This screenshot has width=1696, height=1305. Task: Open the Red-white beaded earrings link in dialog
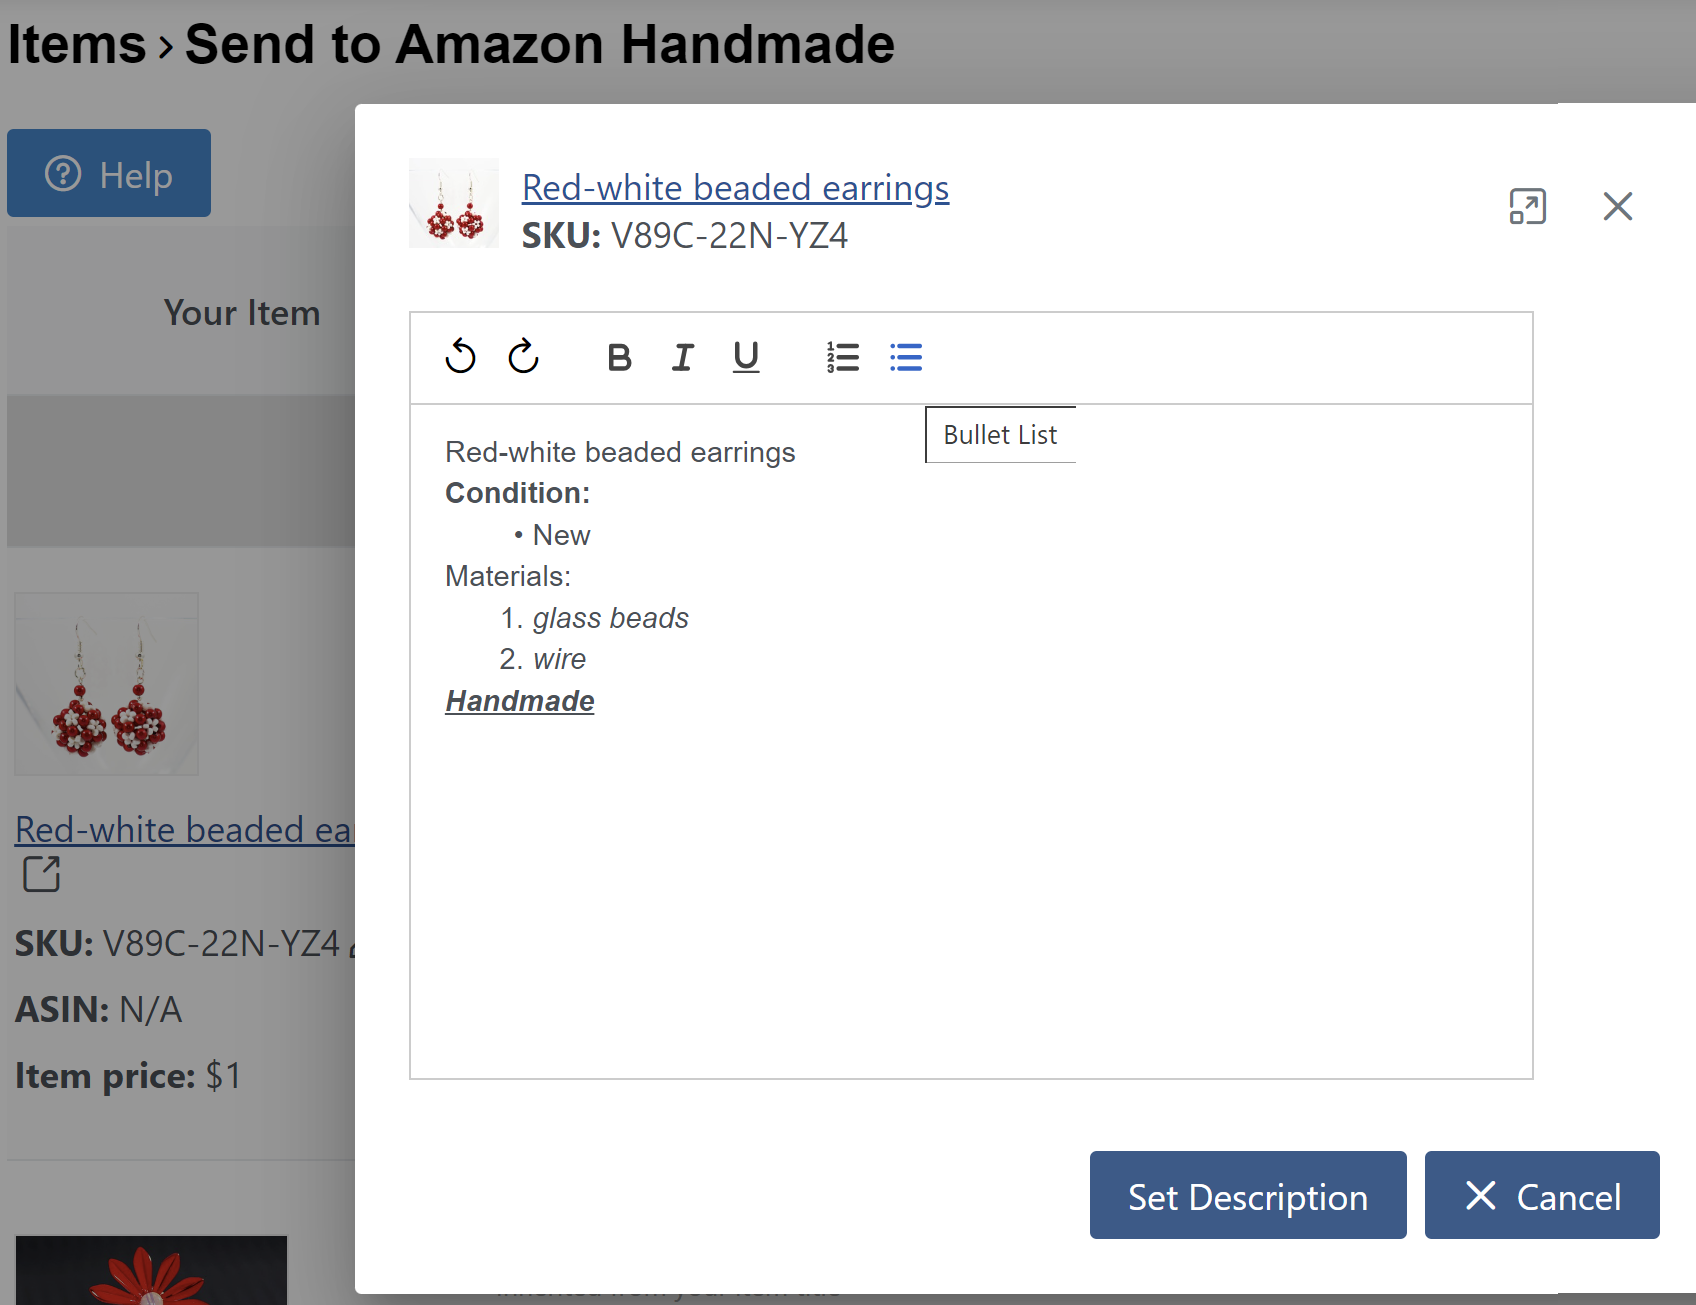[x=735, y=188]
